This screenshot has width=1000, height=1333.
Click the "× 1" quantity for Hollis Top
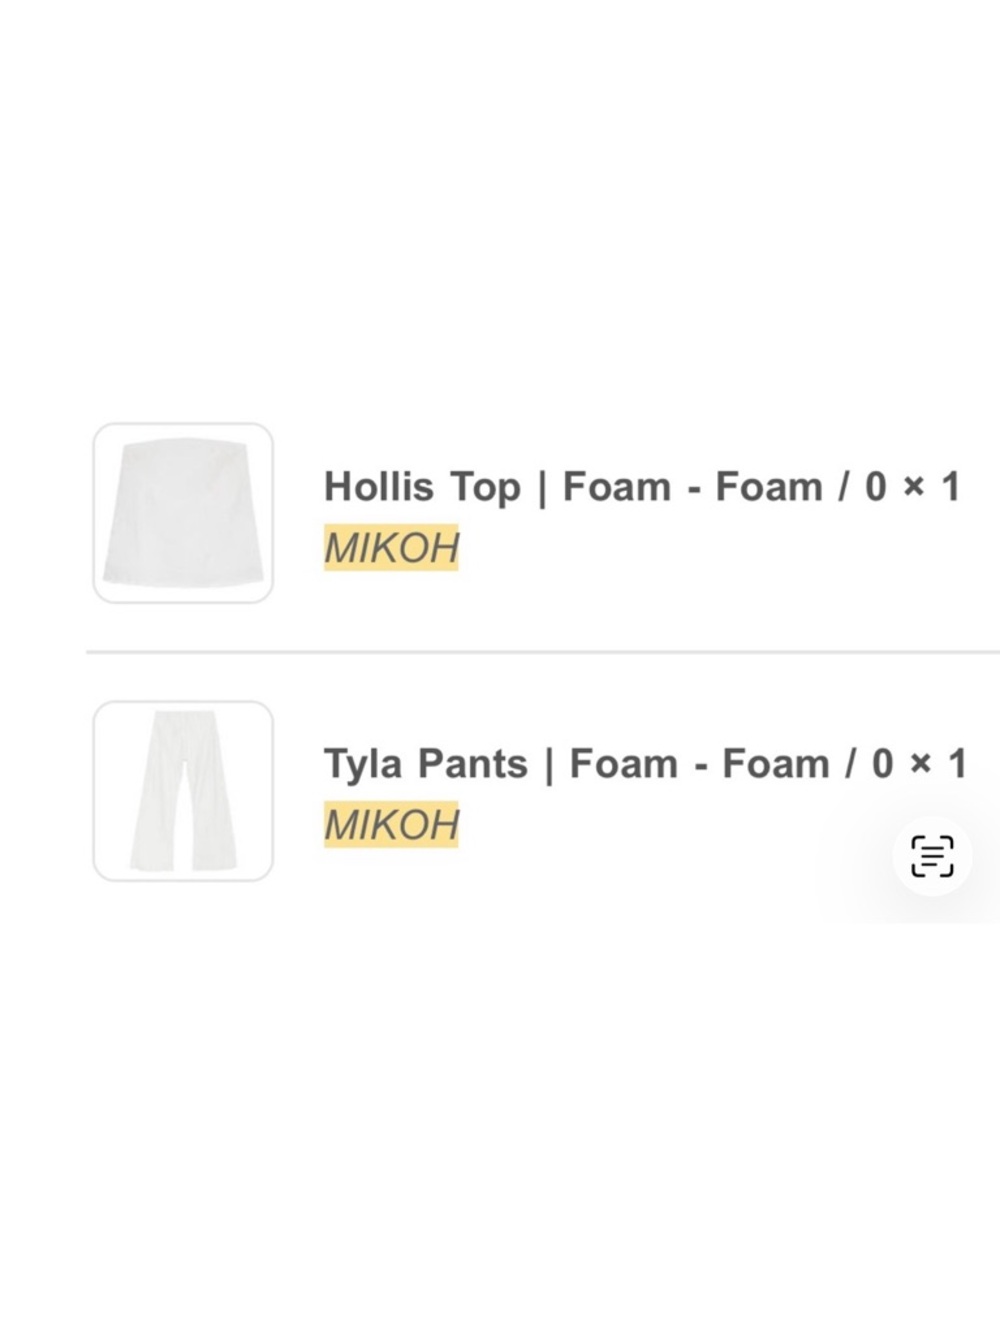[x=931, y=487]
